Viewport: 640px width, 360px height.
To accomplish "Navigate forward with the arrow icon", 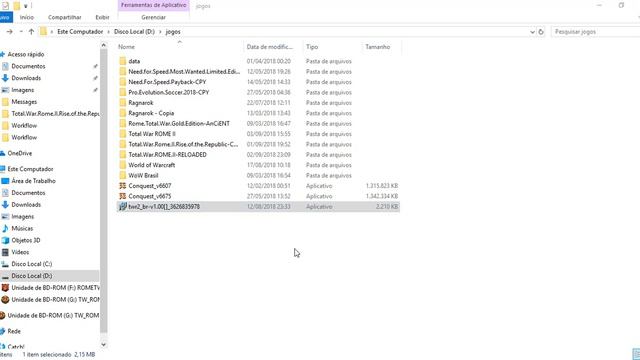I will coord(9,32).
